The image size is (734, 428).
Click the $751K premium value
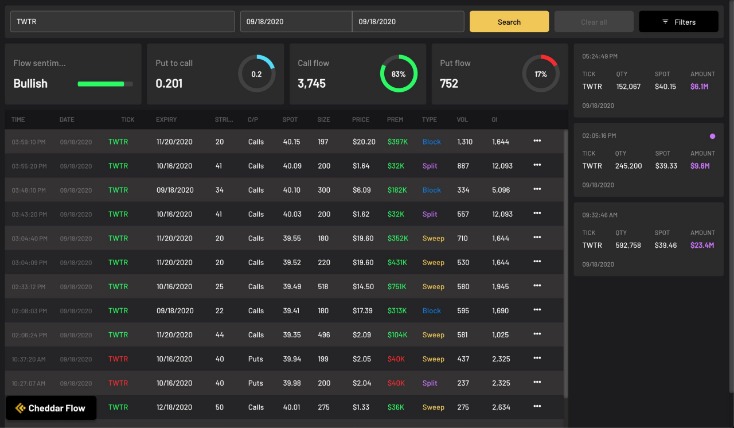point(397,286)
